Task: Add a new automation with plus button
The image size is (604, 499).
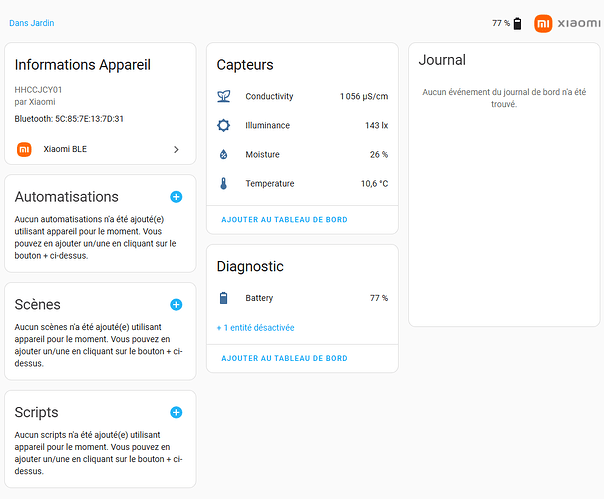Action: 176,197
